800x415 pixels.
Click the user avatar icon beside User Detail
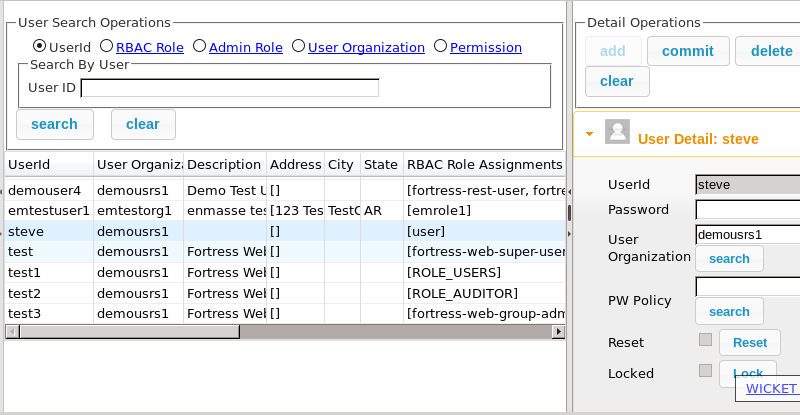[x=617, y=132]
